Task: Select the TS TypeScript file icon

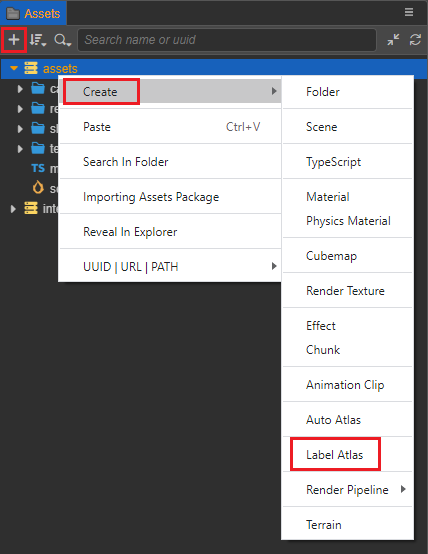Action: click(38, 168)
